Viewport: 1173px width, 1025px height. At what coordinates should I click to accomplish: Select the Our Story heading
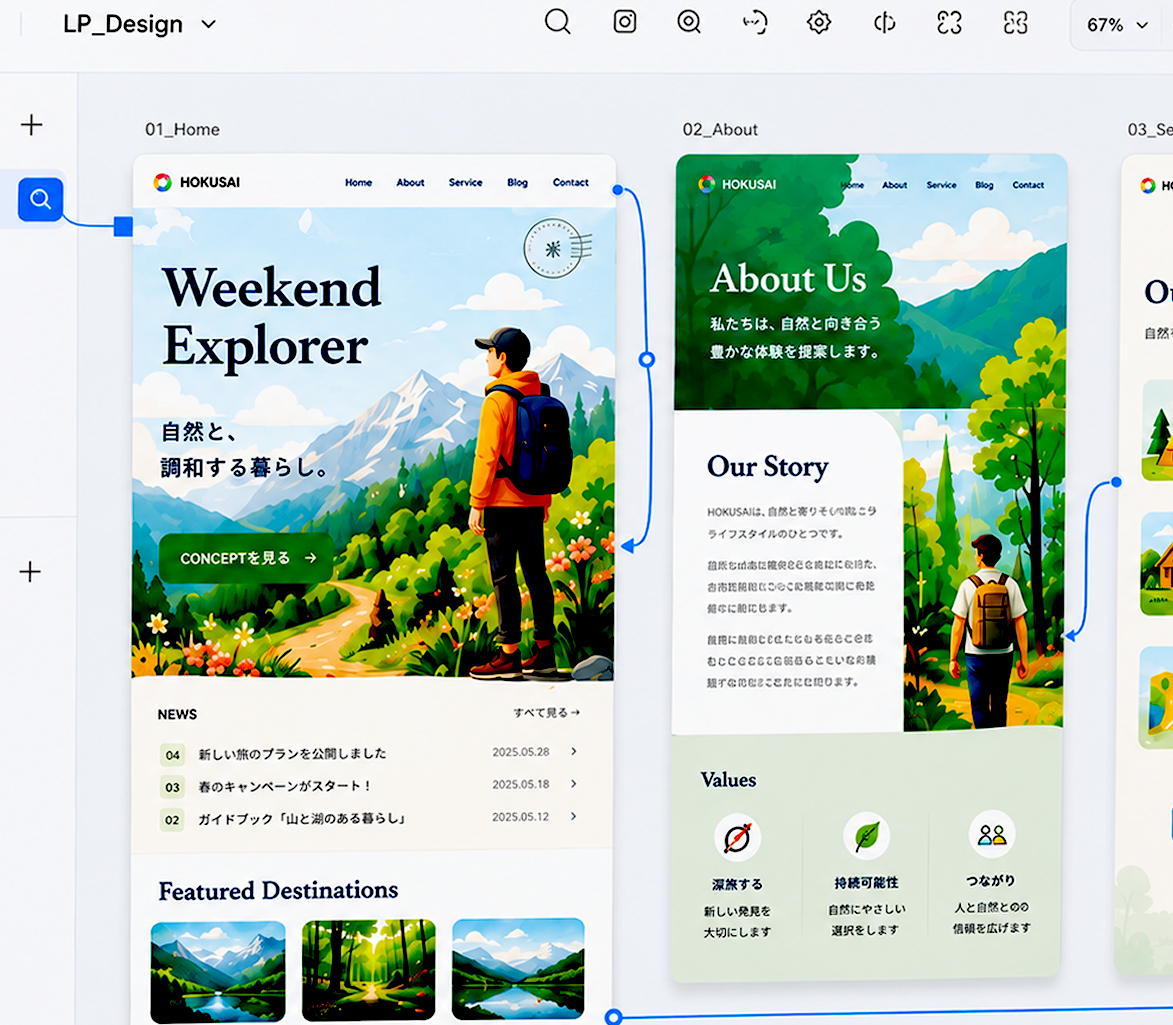click(768, 467)
